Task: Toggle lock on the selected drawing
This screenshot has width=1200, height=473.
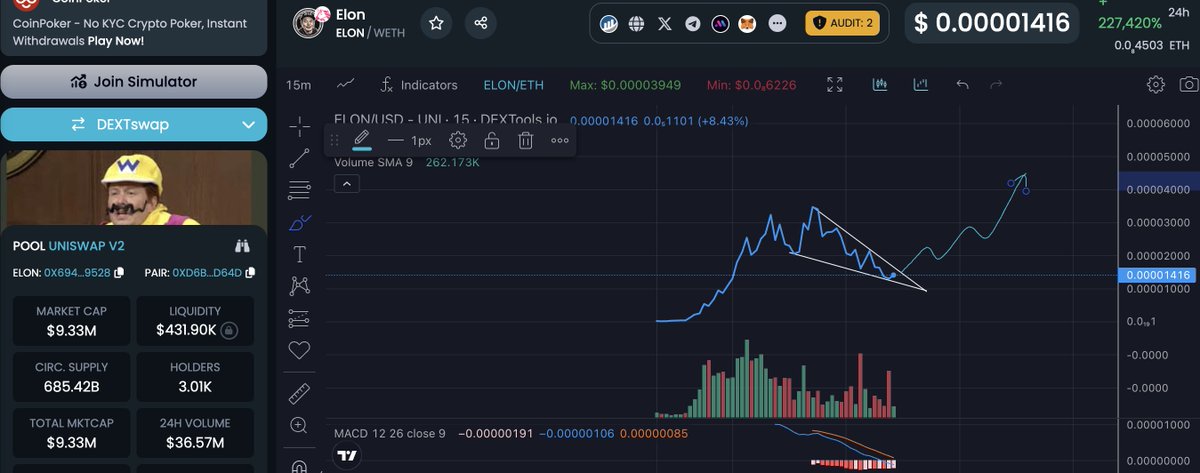Action: point(492,140)
